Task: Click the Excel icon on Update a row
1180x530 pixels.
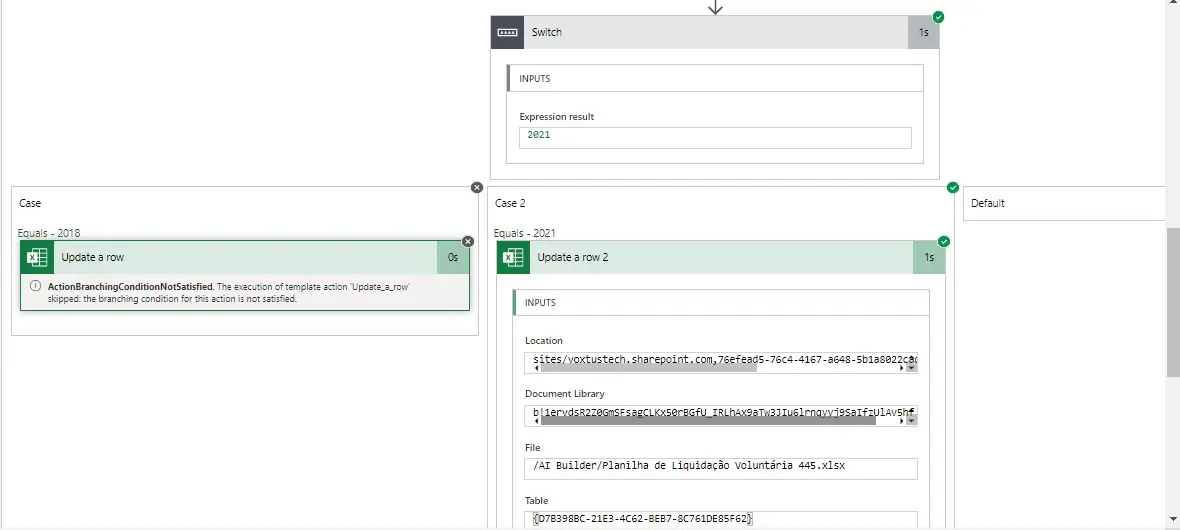Action: click(x=37, y=258)
